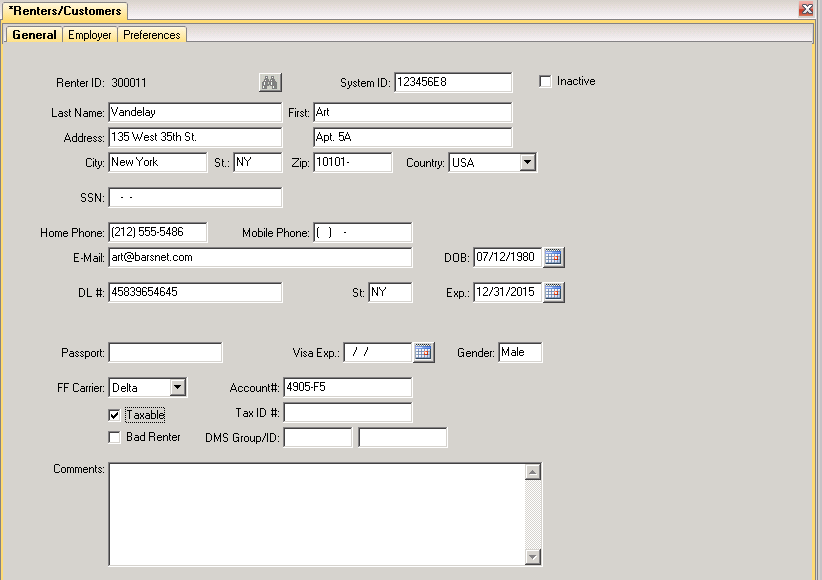Select the General tab
822x580 pixels.
(34, 35)
